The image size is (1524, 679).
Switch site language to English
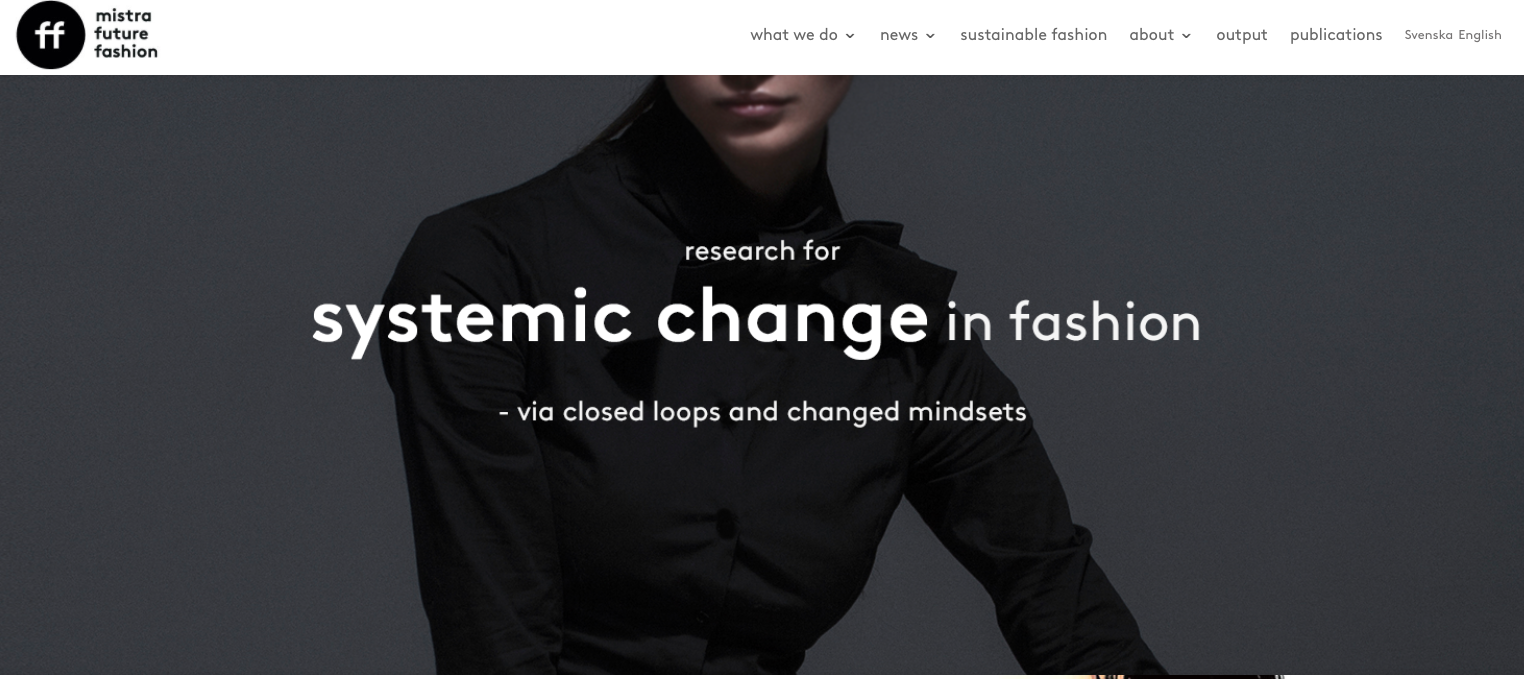(x=1480, y=35)
